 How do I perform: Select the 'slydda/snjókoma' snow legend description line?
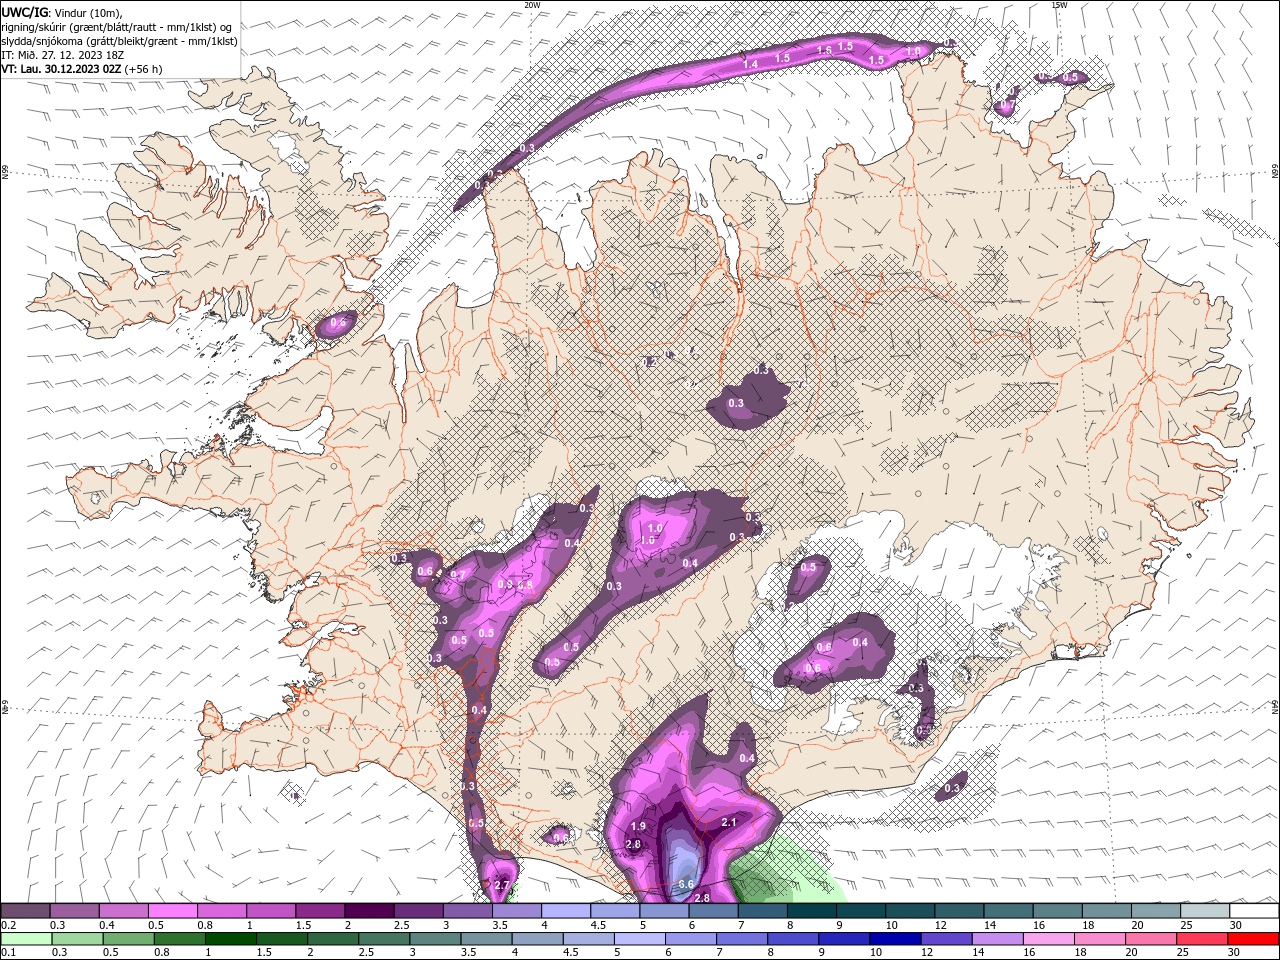click(119, 41)
